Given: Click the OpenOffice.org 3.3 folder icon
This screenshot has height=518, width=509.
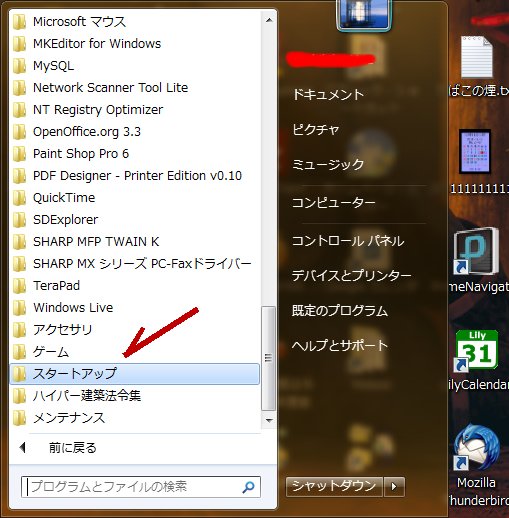Looking at the screenshot, I should [x=19, y=132].
